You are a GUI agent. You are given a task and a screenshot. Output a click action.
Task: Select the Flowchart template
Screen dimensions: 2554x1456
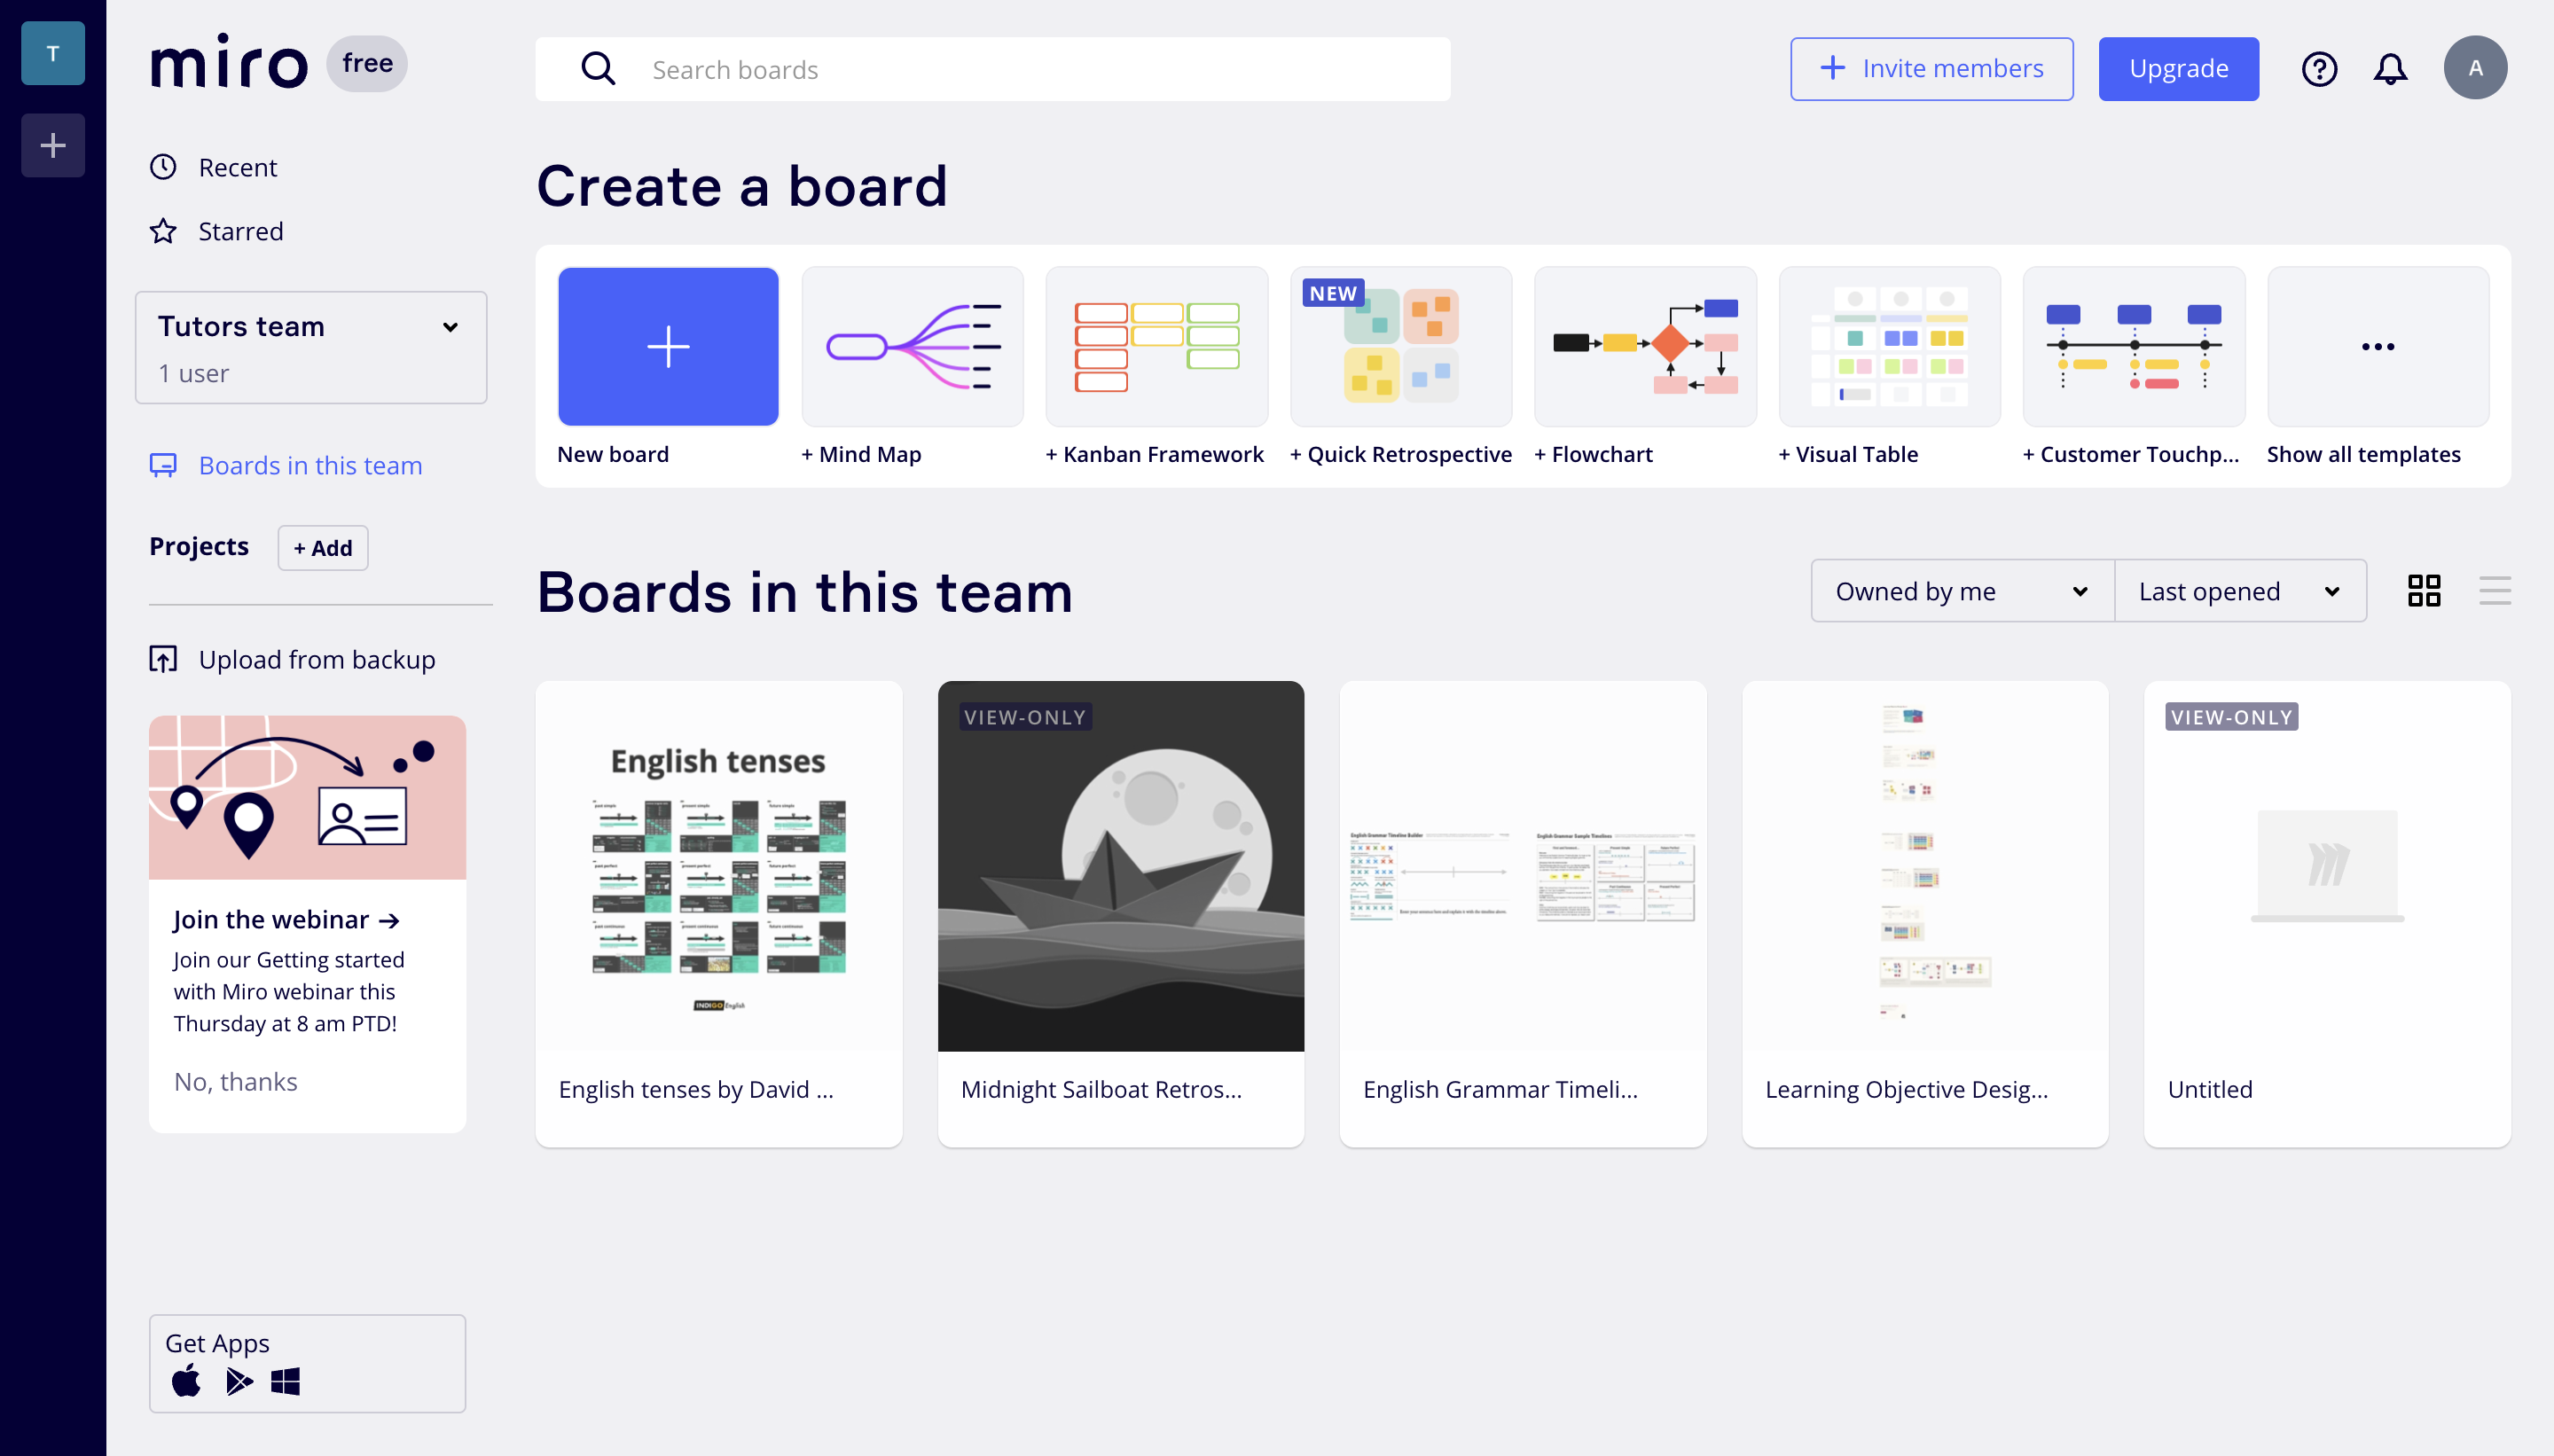pos(1644,346)
